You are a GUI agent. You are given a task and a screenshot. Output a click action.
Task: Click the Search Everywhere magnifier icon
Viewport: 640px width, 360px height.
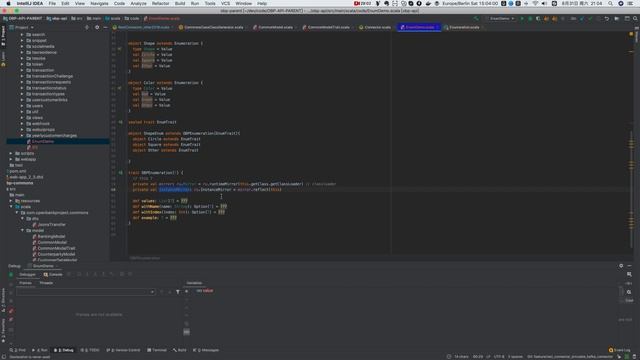pos(635,19)
